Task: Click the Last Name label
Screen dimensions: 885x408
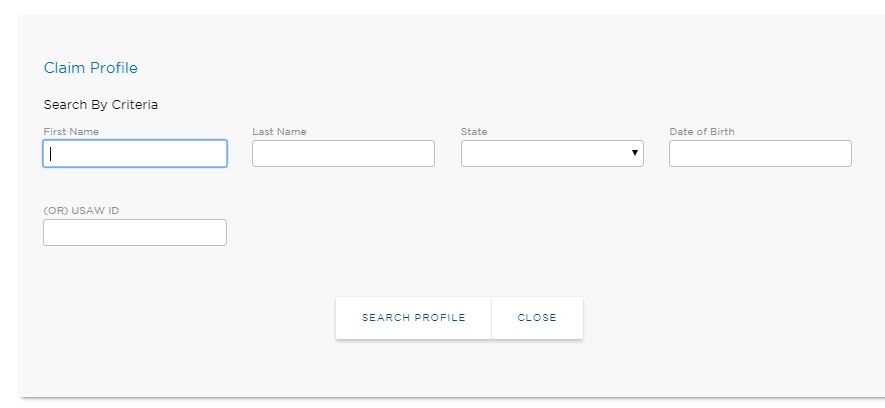Action: [279, 131]
